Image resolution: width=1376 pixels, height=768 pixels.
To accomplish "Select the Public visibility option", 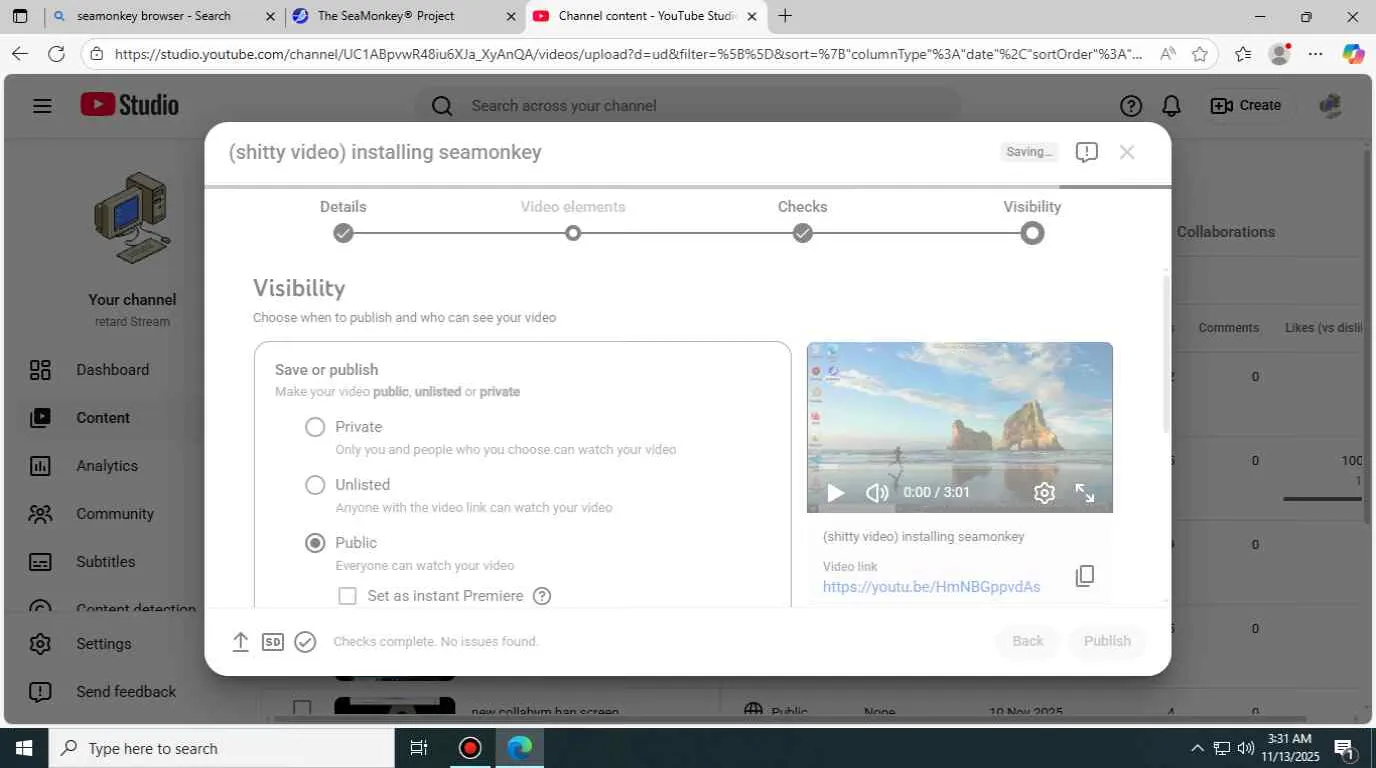I will [x=315, y=543].
